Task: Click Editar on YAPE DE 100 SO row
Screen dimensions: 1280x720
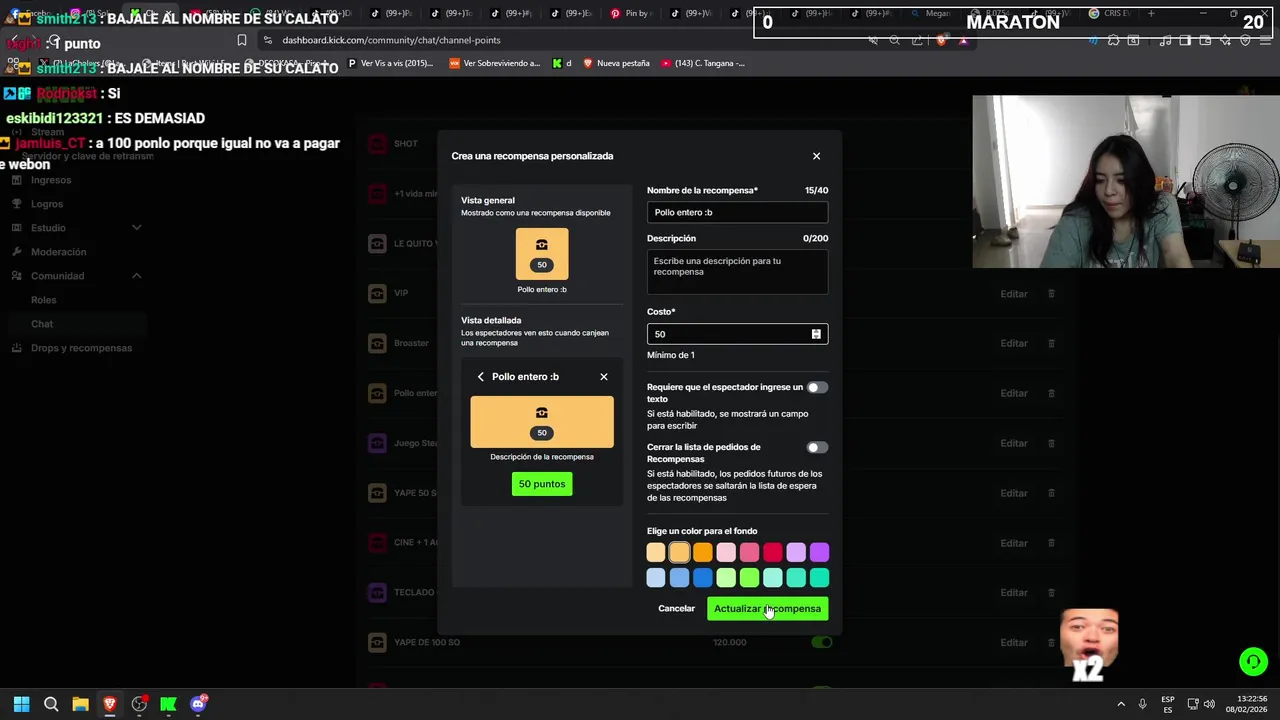Action: click(1014, 642)
